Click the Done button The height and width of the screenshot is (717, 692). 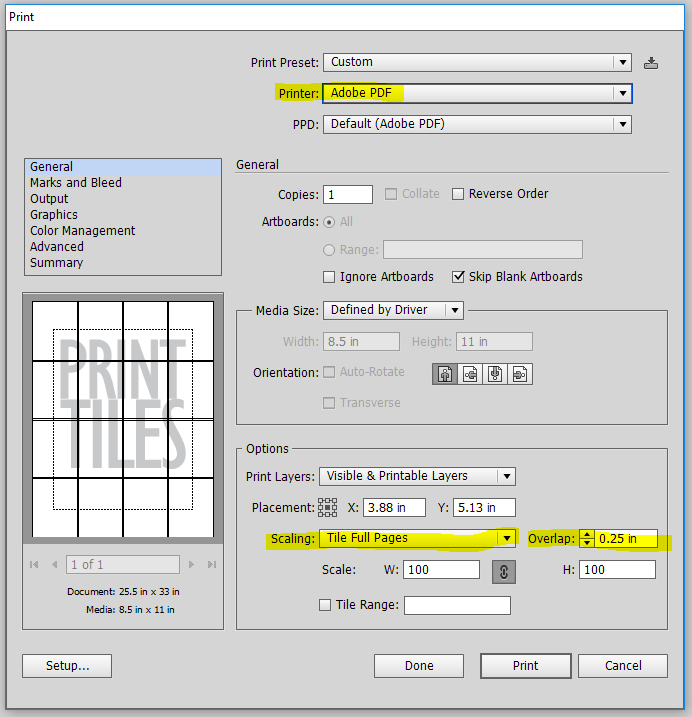(418, 666)
